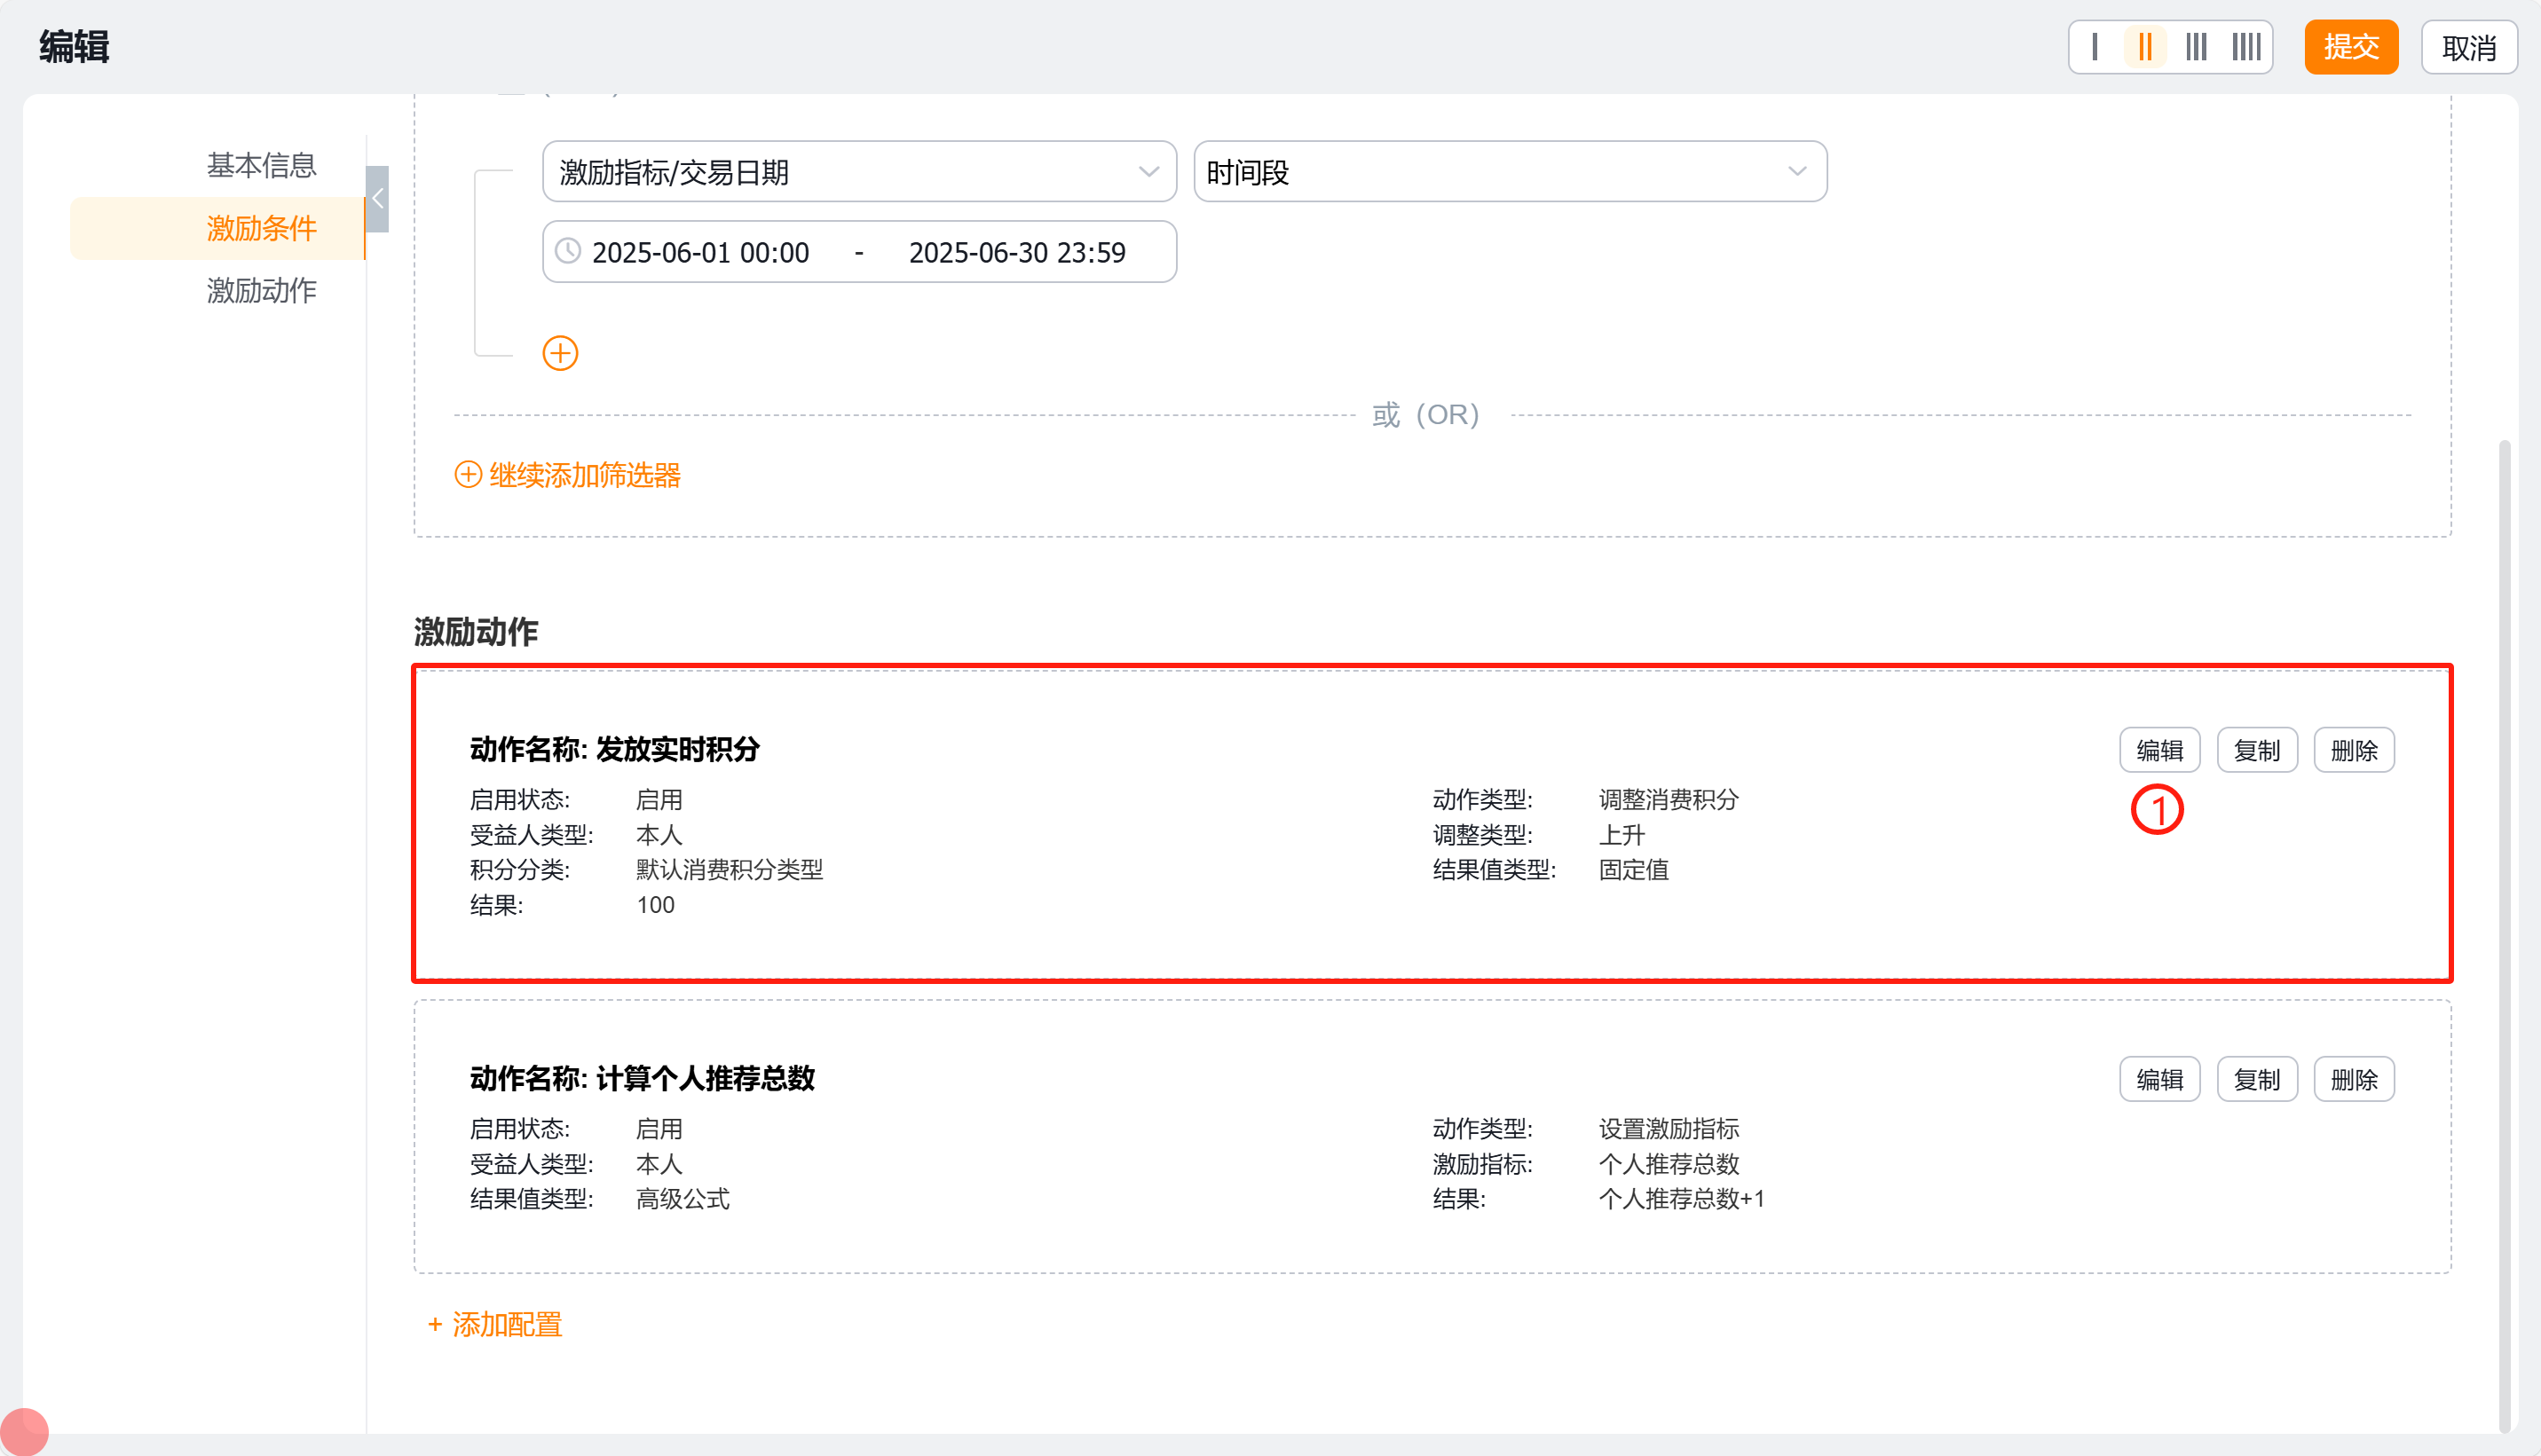This screenshot has height=1456, width=2541.
Task: Go to the 激励动作 section in the sidebar
Action: (261, 291)
